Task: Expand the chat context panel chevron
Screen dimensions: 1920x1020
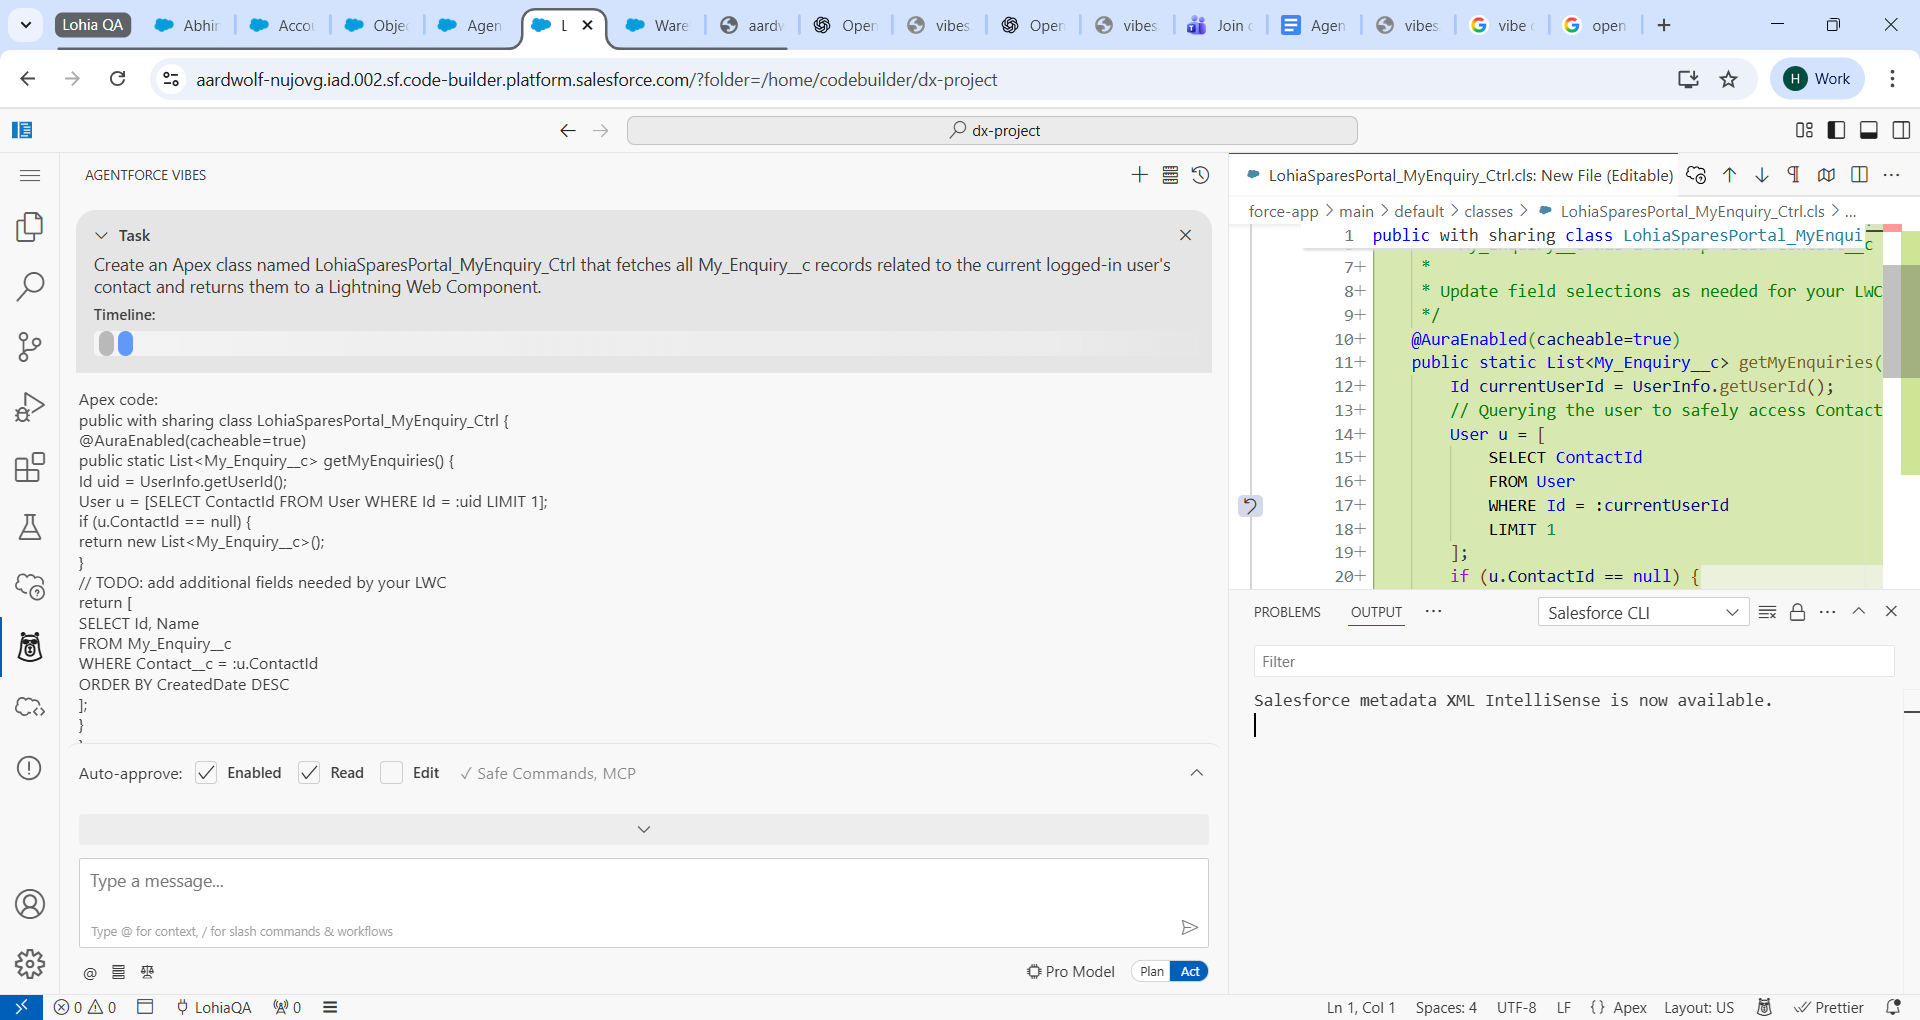Action: pos(645,829)
